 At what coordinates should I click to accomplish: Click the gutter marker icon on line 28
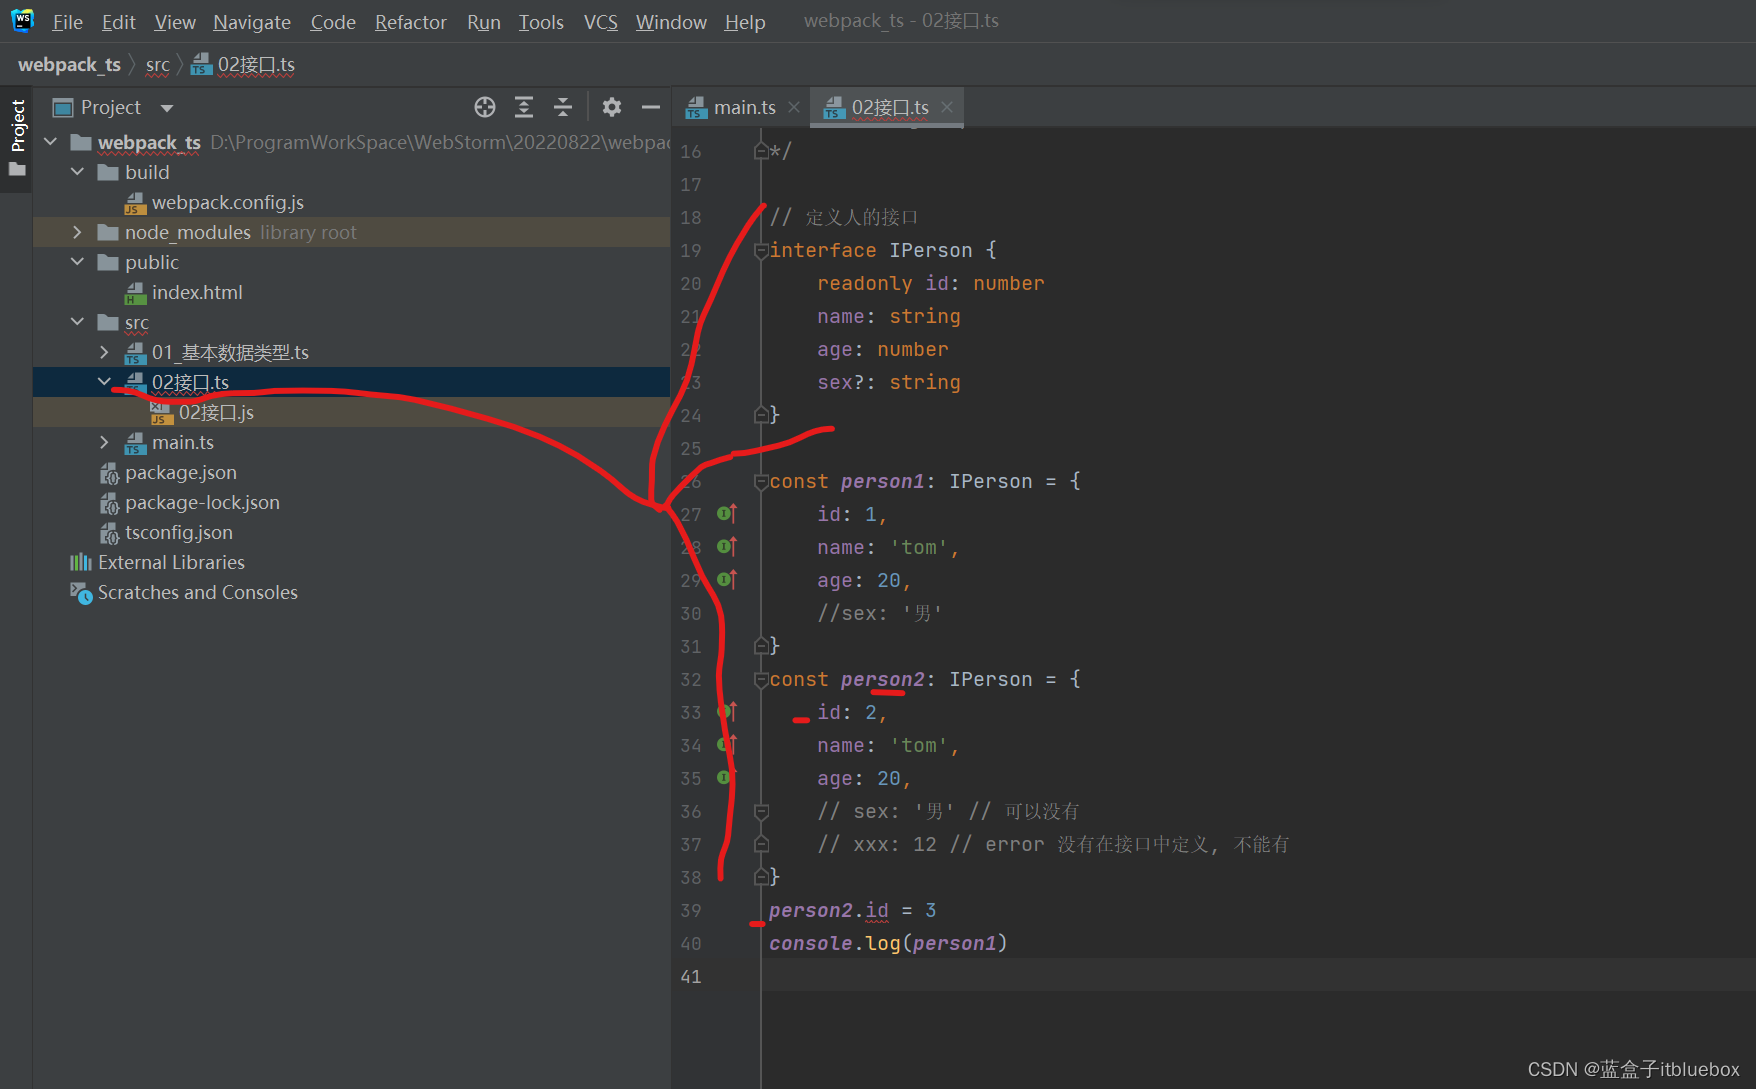pyautogui.click(x=727, y=546)
